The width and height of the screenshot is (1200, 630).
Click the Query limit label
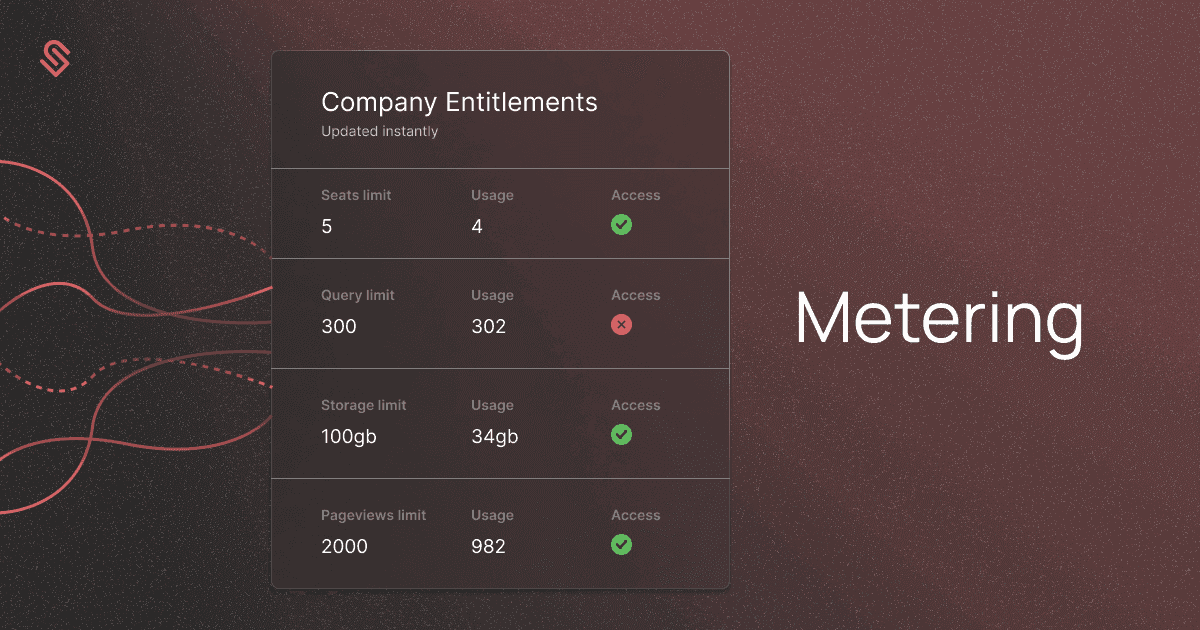(x=358, y=296)
